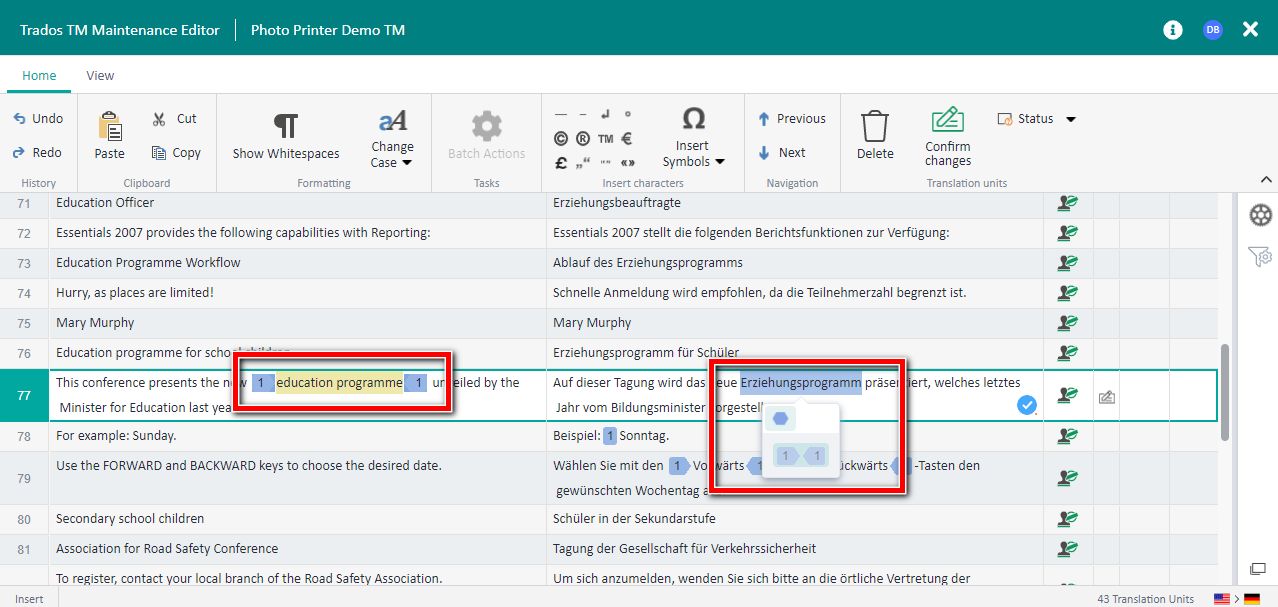Collapse the ribbon with the chevron
The width and height of the screenshot is (1278, 607).
(x=1265, y=180)
